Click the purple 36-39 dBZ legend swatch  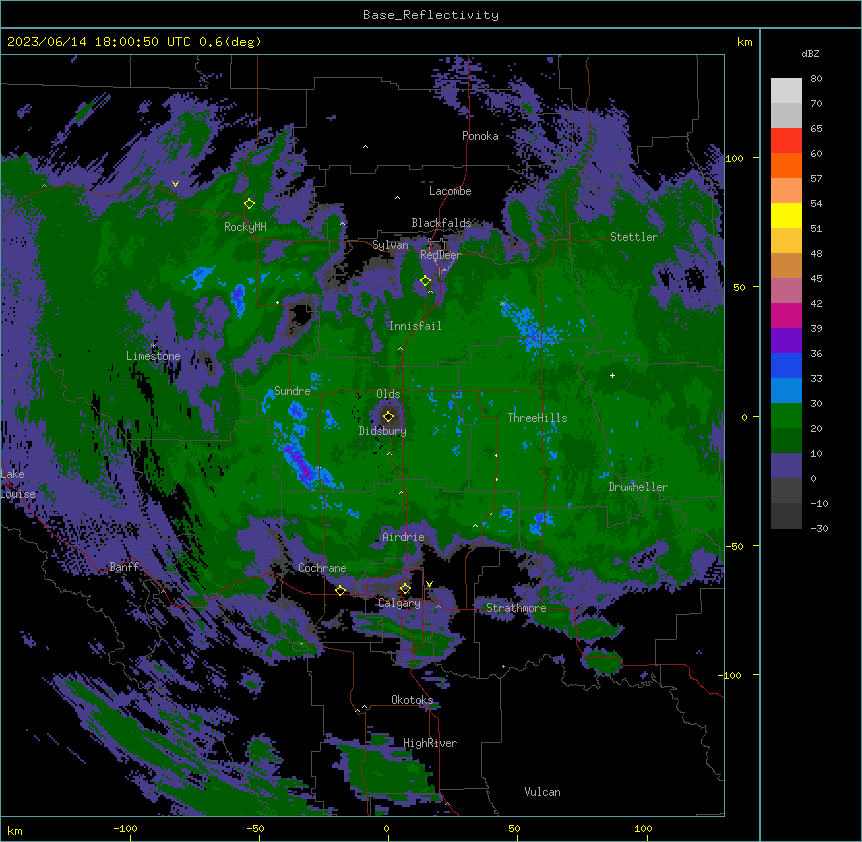tap(786, 341)
